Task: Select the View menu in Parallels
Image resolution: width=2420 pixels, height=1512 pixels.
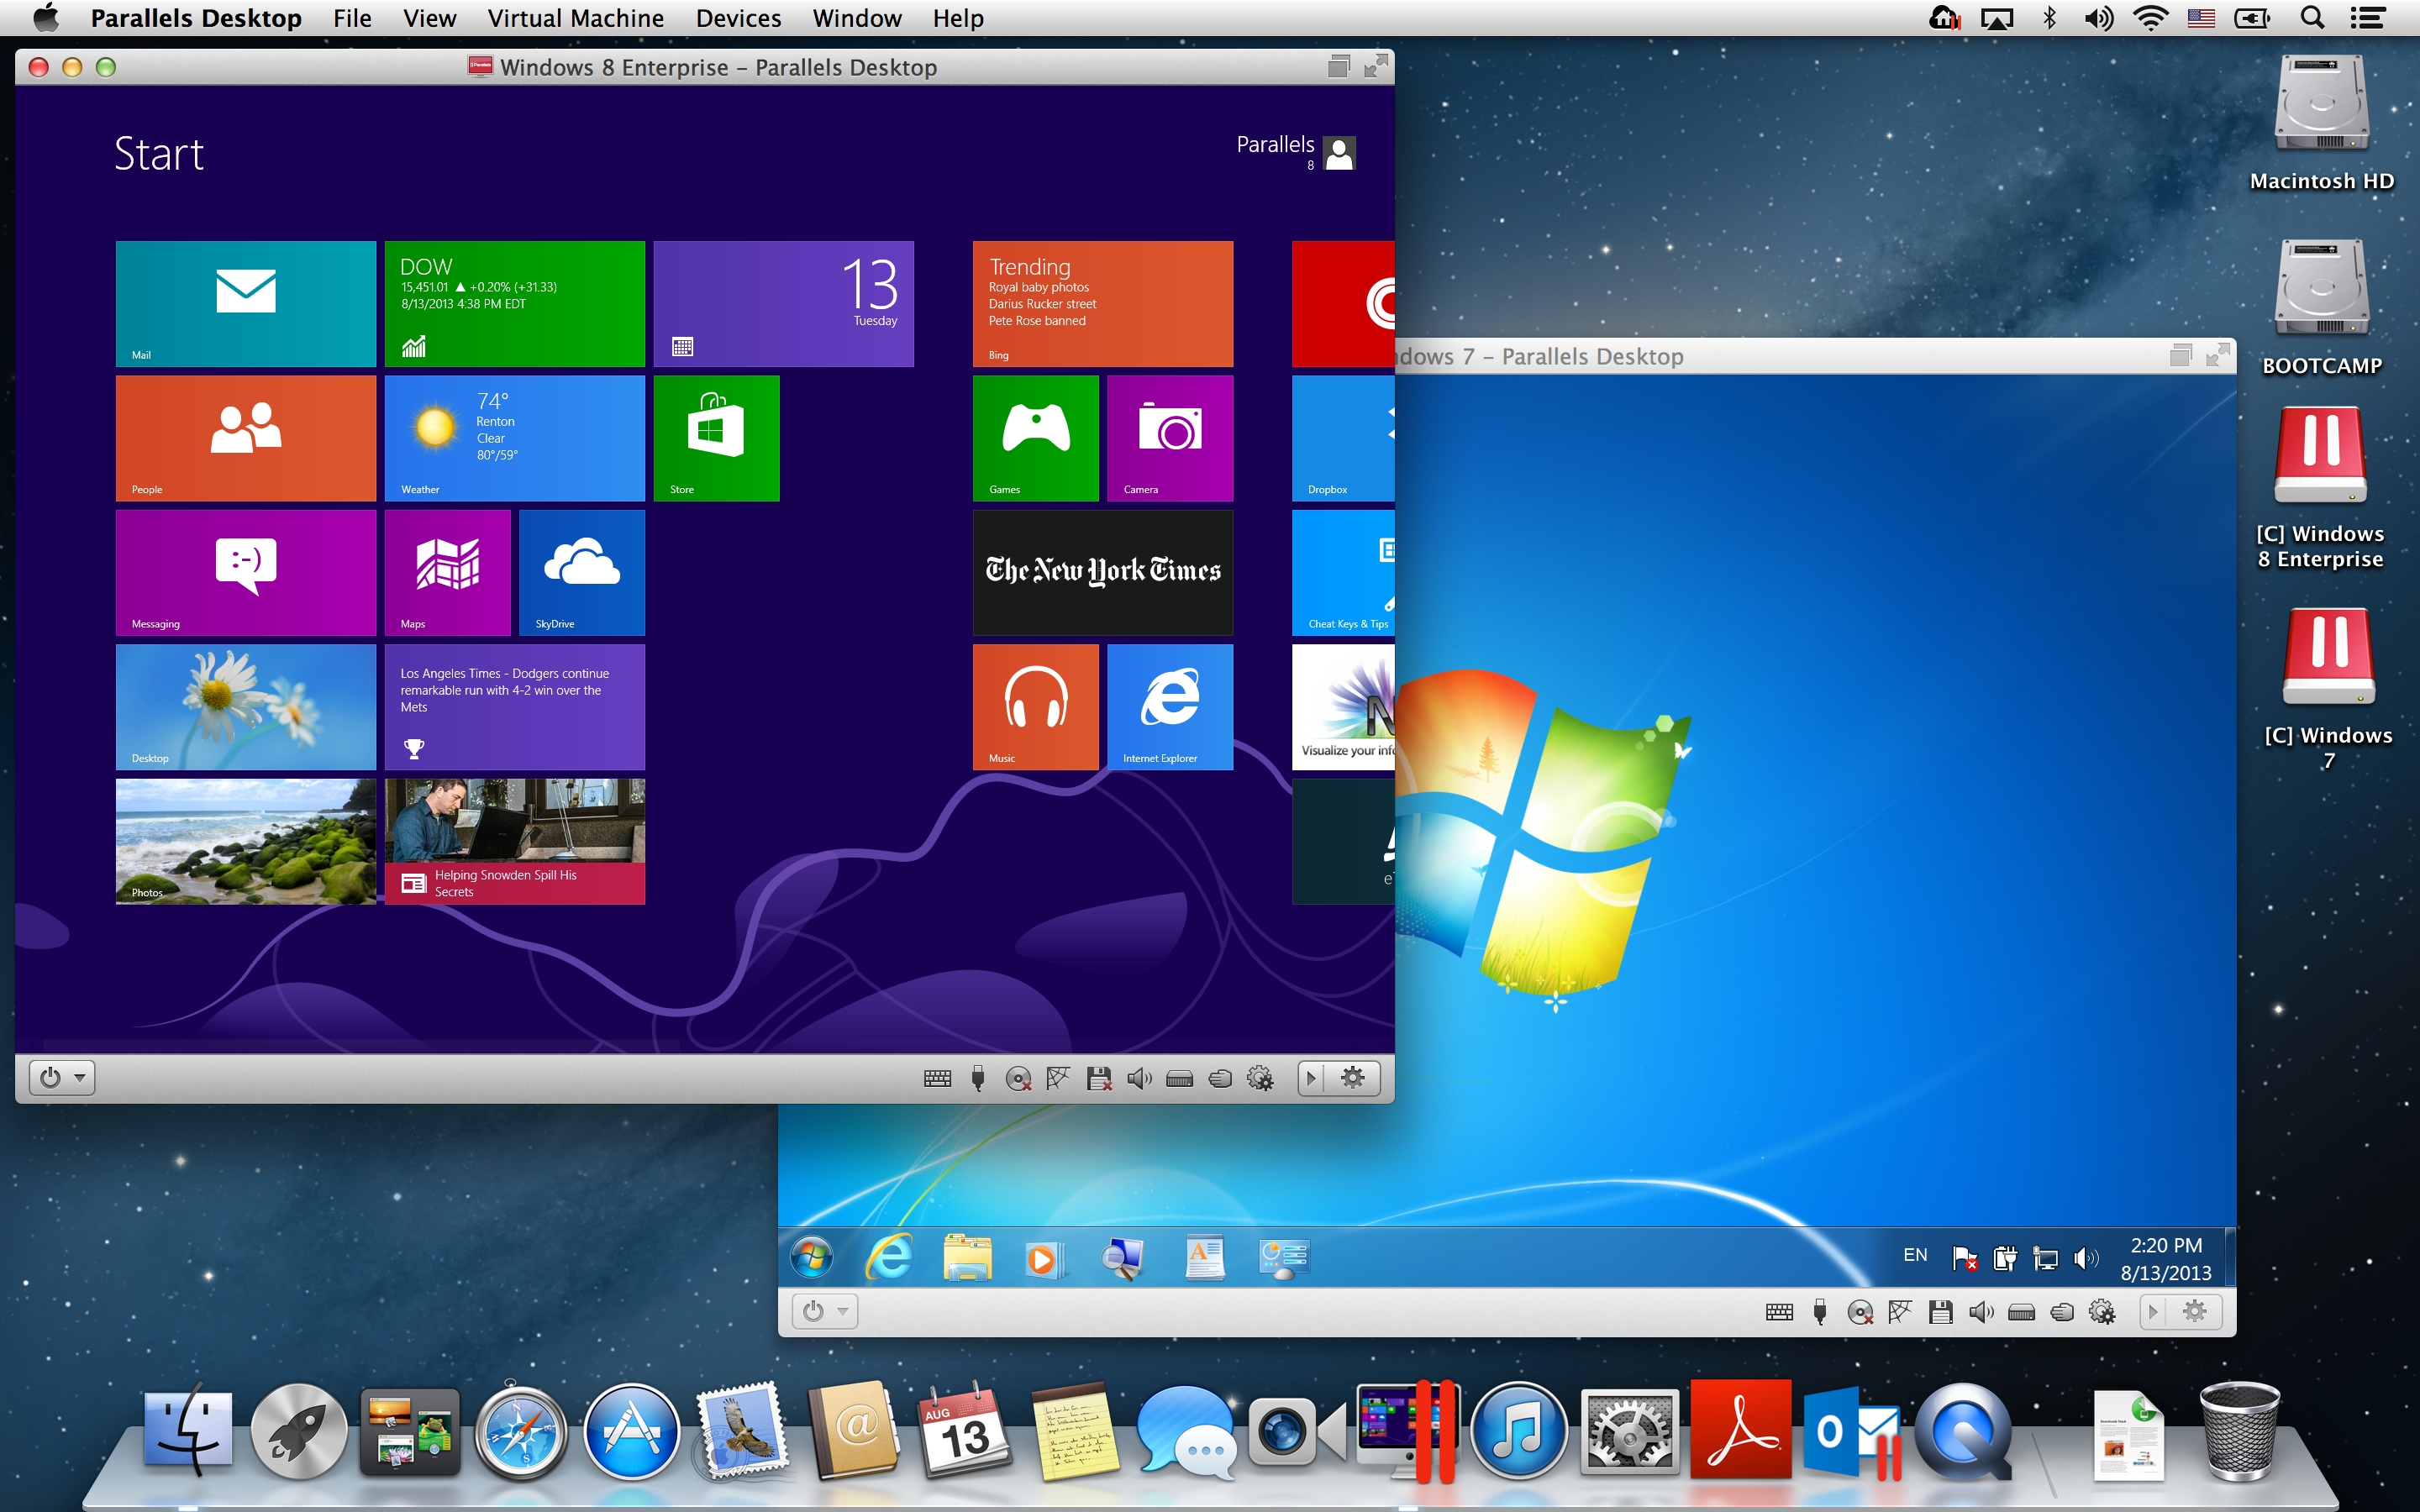Action: click(429, 19)
